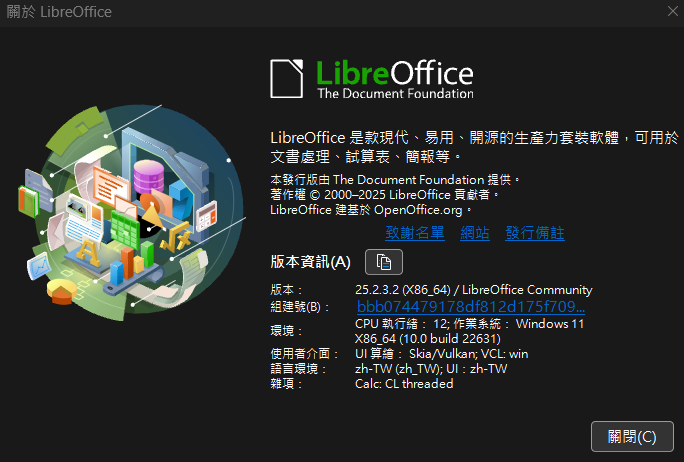Dismiss the window using the title-bar X
Viewport: 684px width, 462px height.
[x=673, y=11]
